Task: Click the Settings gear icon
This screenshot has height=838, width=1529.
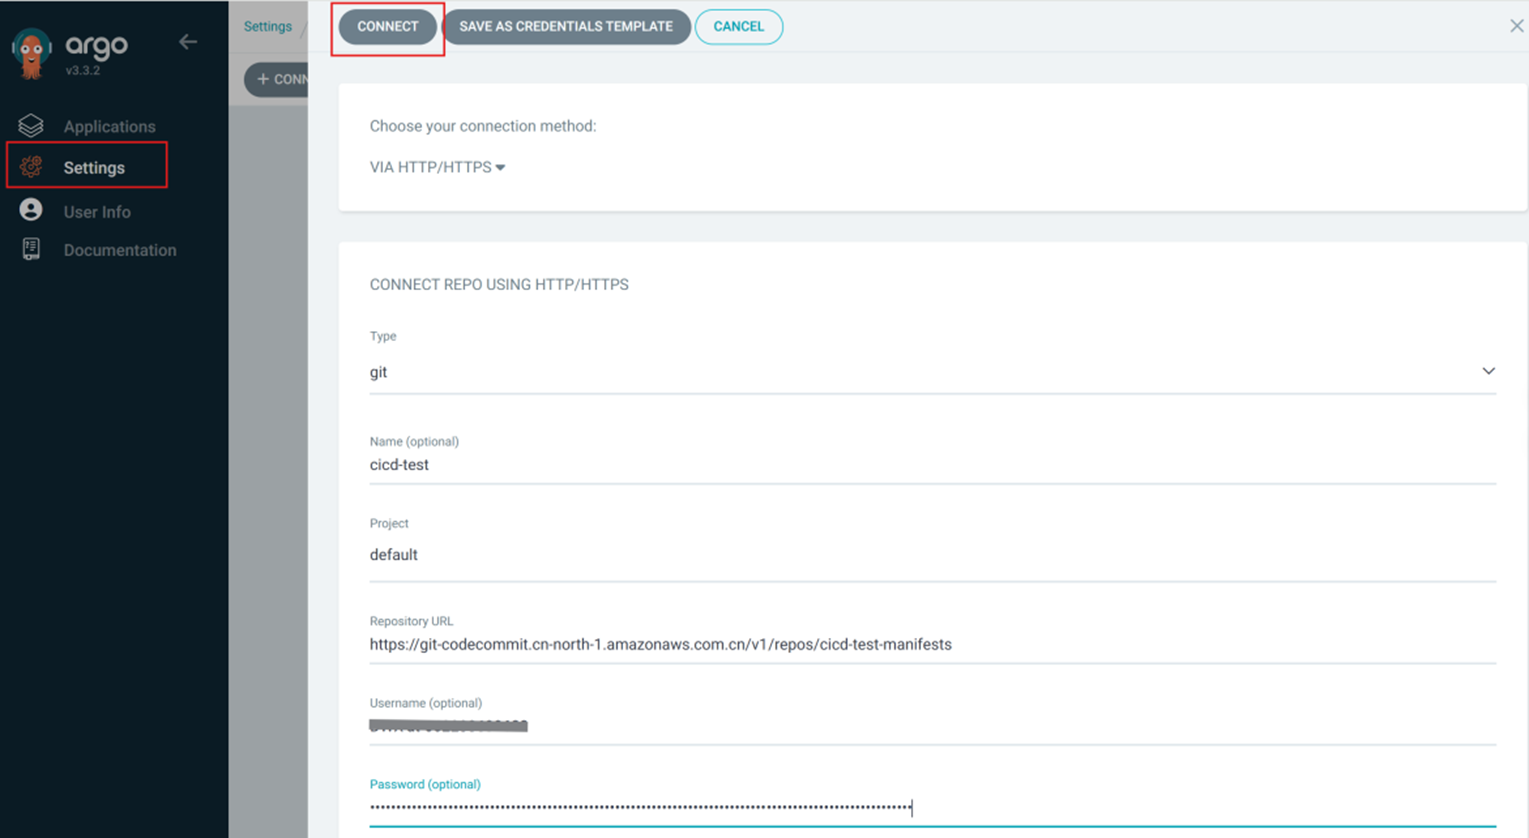Action: tap(31, 167)
